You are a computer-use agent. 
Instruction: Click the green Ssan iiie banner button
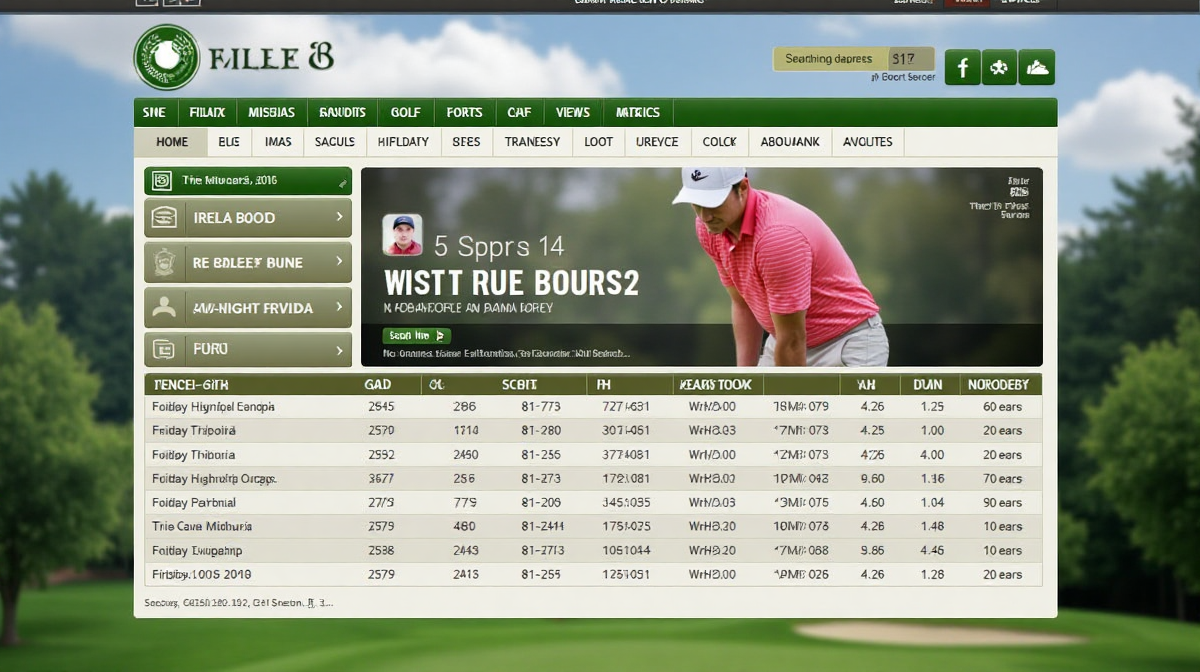(417, 336)
